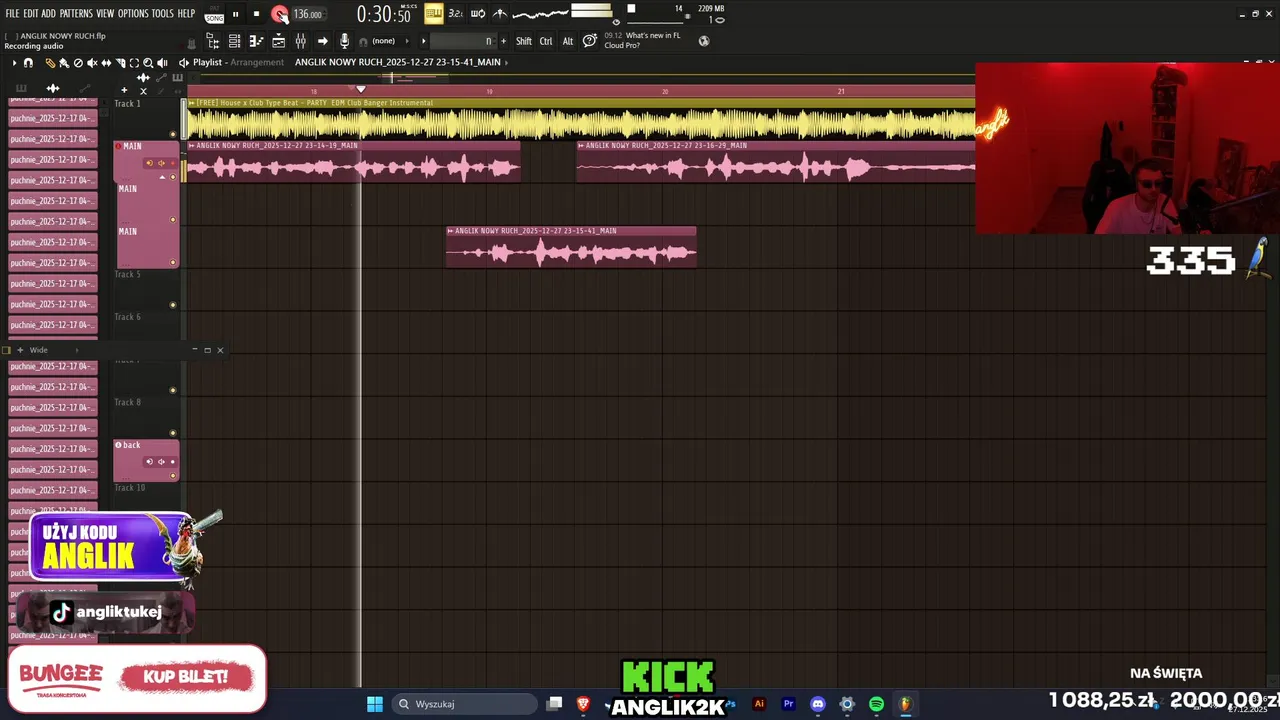Select the zoom tool in playlist

[x=148, y=63]
